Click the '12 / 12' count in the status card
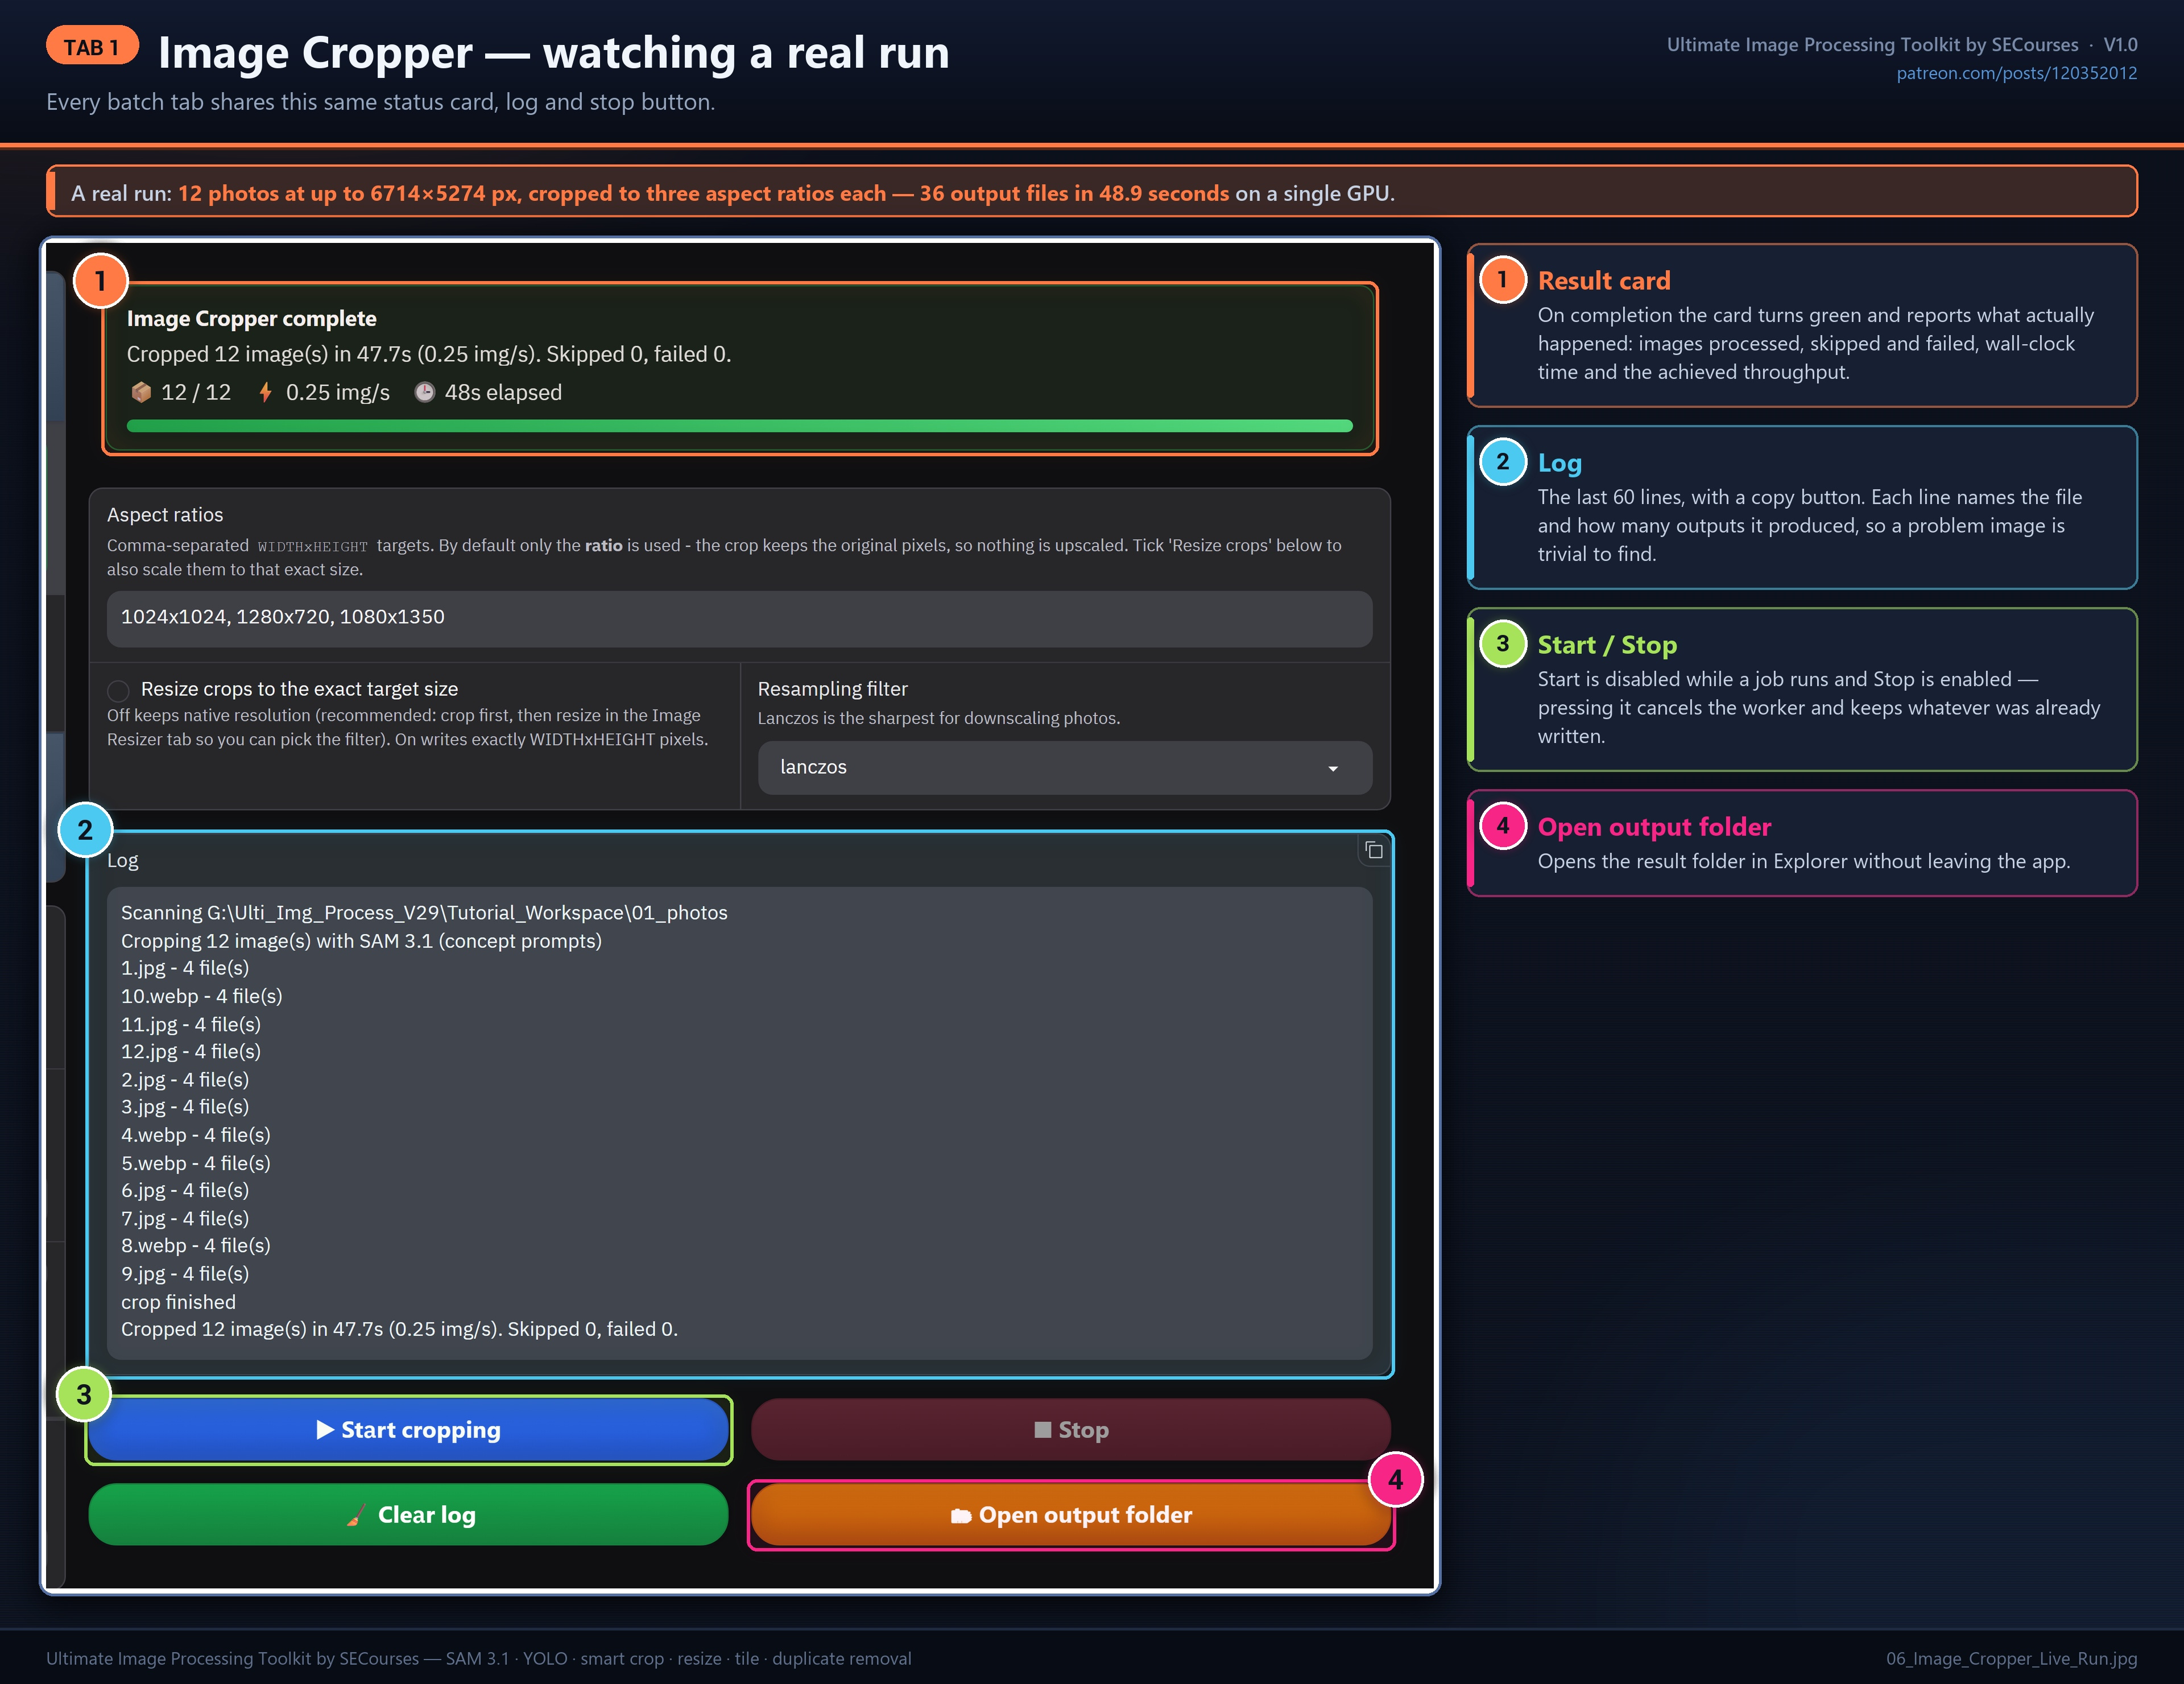 click(x=196, y=392)
